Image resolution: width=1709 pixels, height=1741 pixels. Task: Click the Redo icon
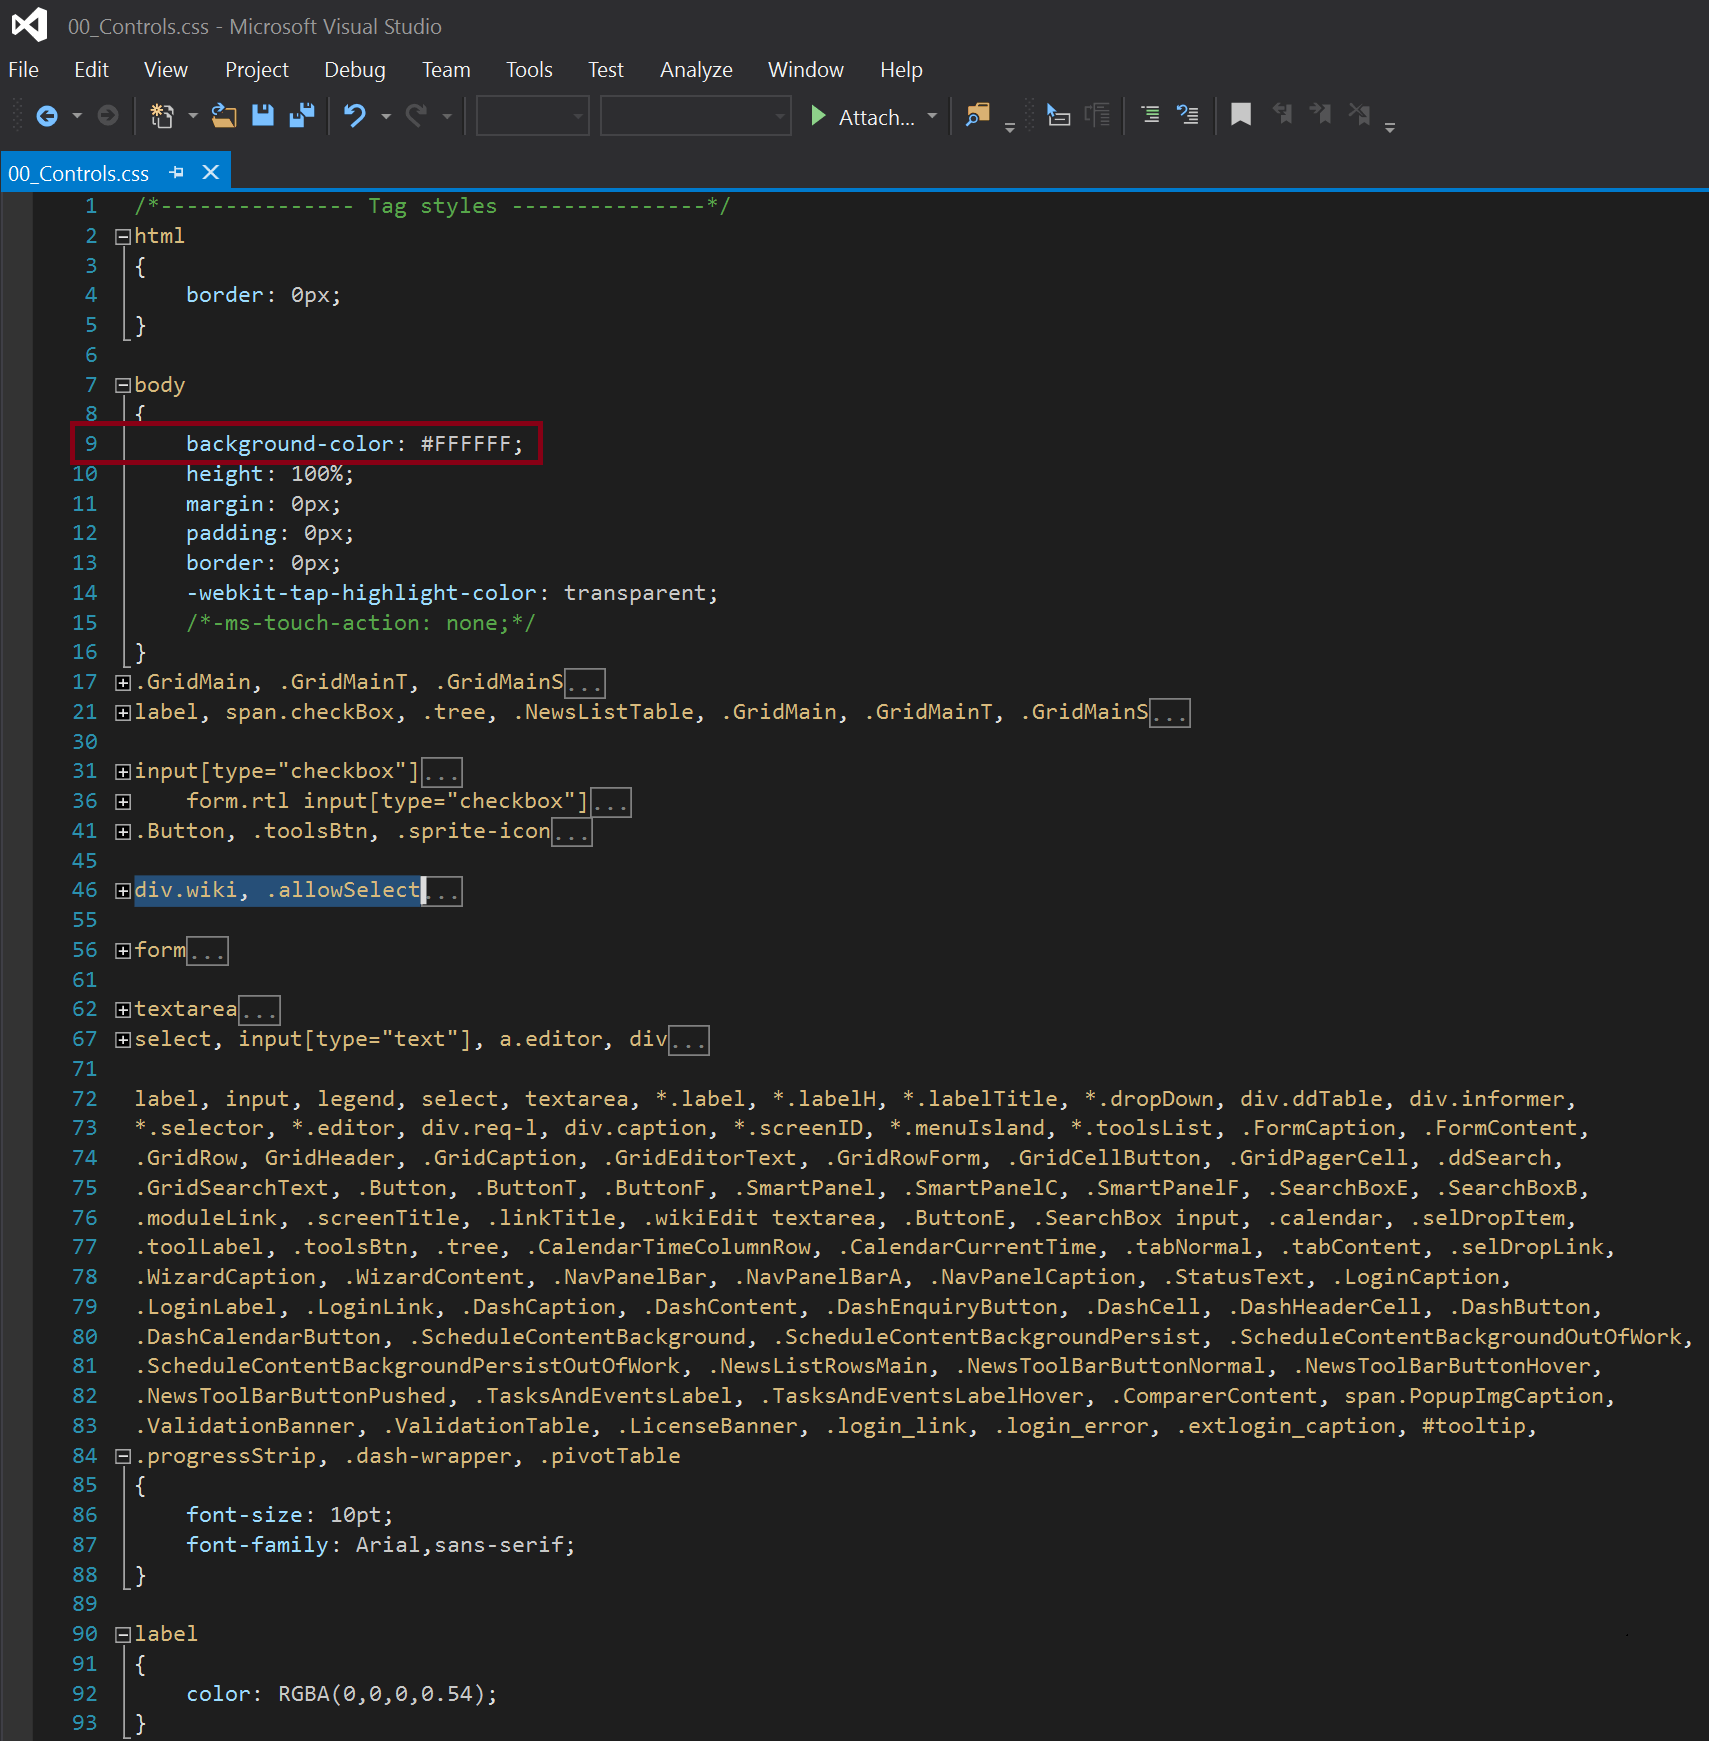click(x=416, y=116)
